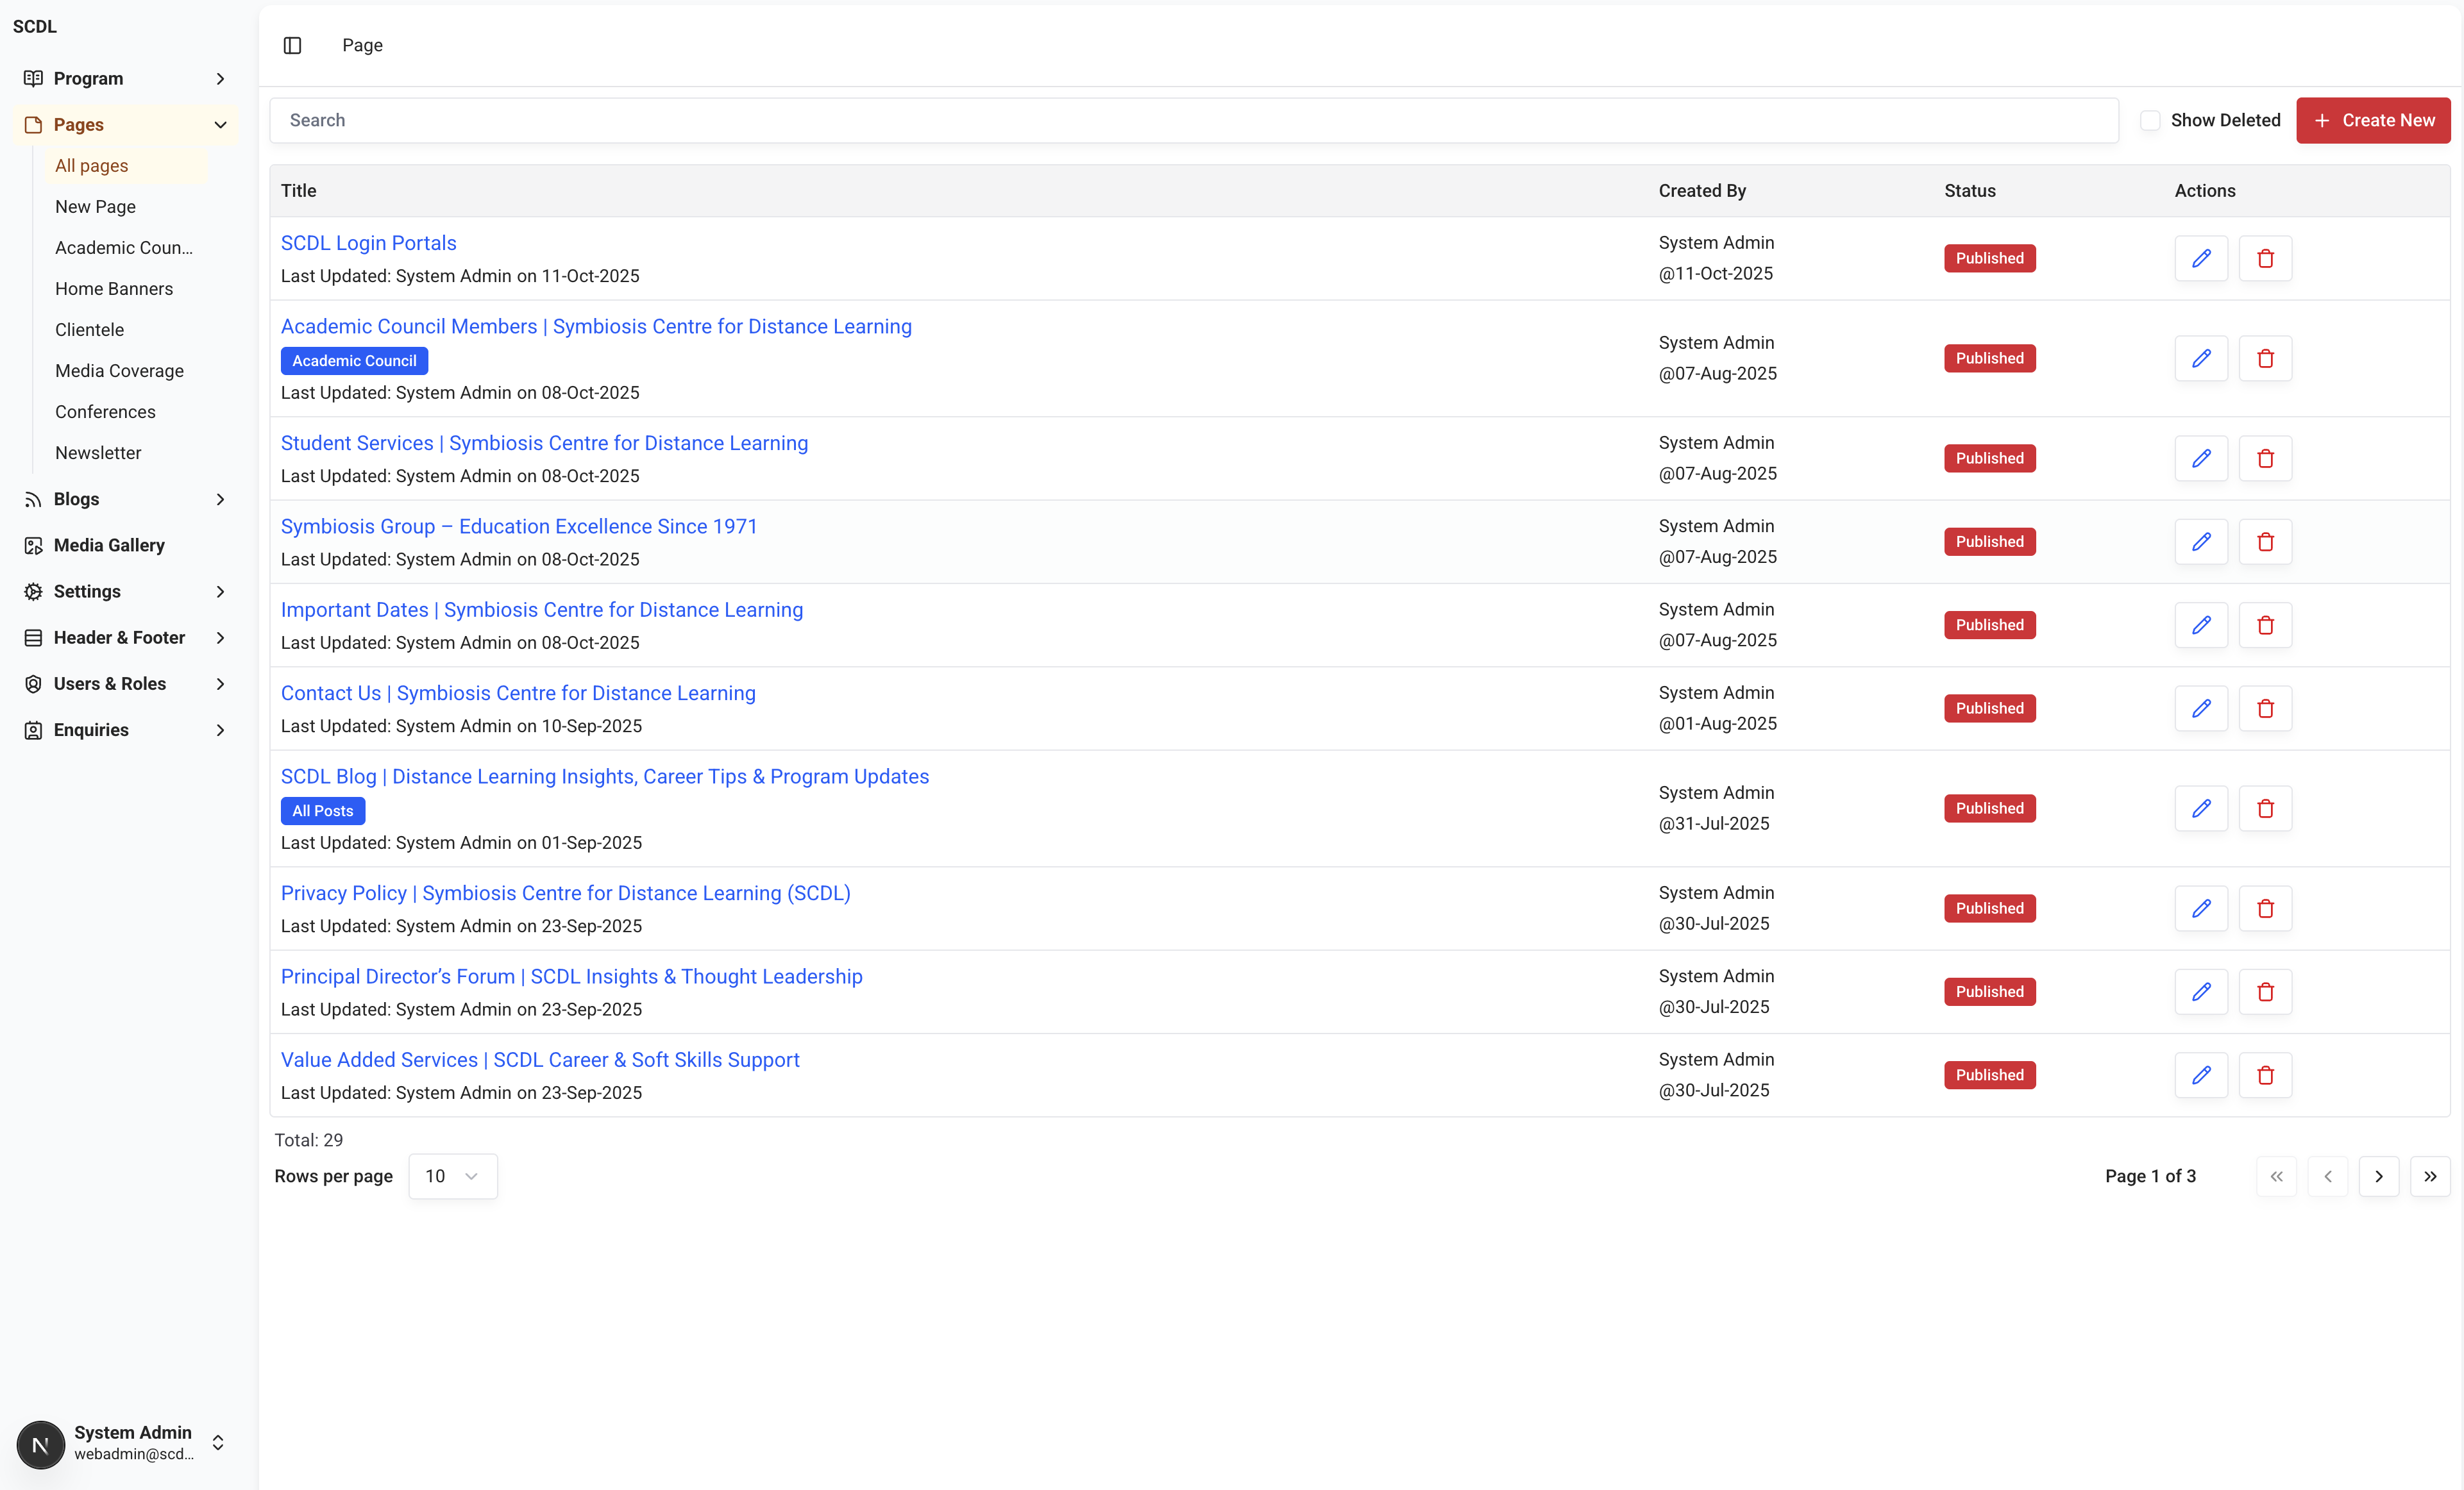The image size is (2464, 1490).
Task: Expand the Program menu section
Action: click(x=125, y=78)
